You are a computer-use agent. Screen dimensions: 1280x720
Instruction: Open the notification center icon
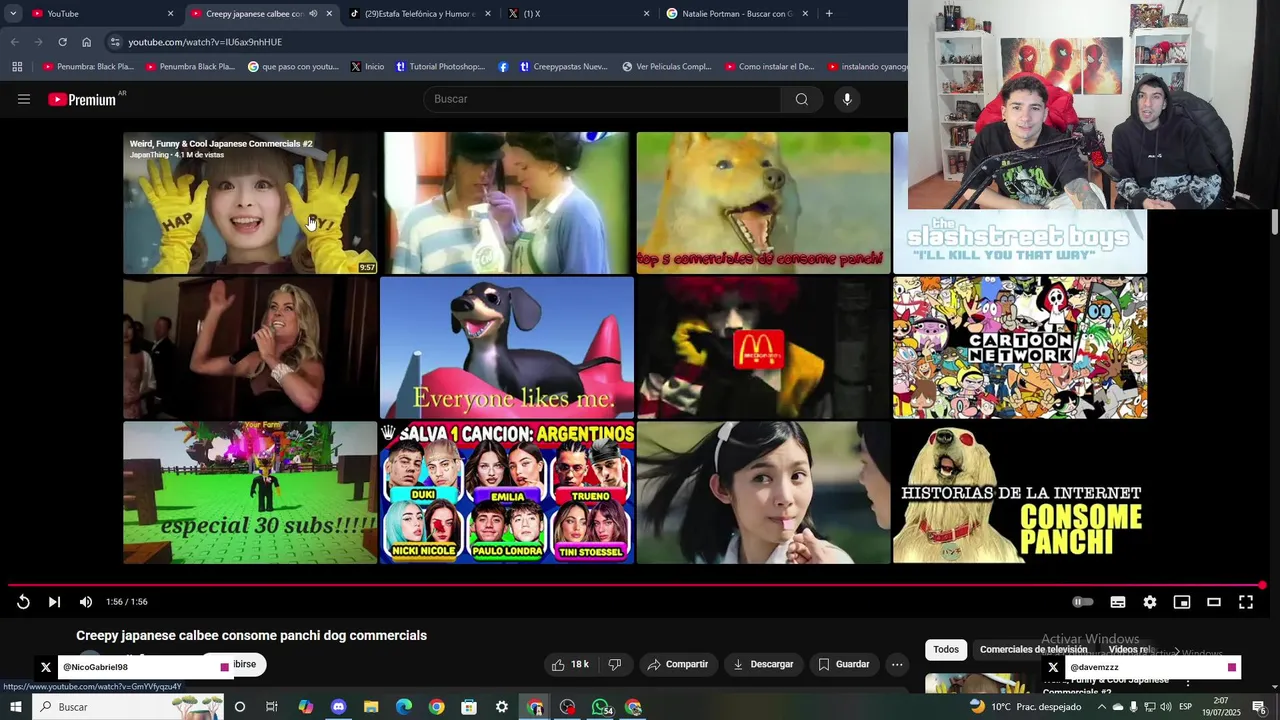(1260, 707)
